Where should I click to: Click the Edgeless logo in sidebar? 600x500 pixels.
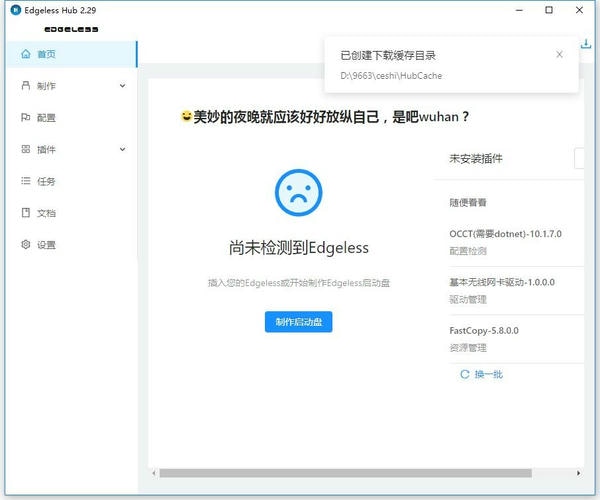[x=71, y=29]
